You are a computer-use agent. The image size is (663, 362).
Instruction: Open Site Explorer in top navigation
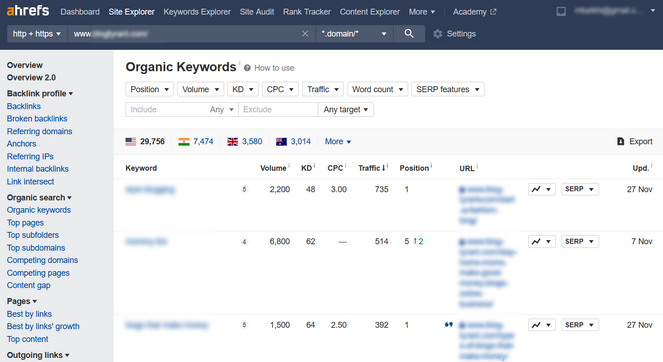click(132, 12)
